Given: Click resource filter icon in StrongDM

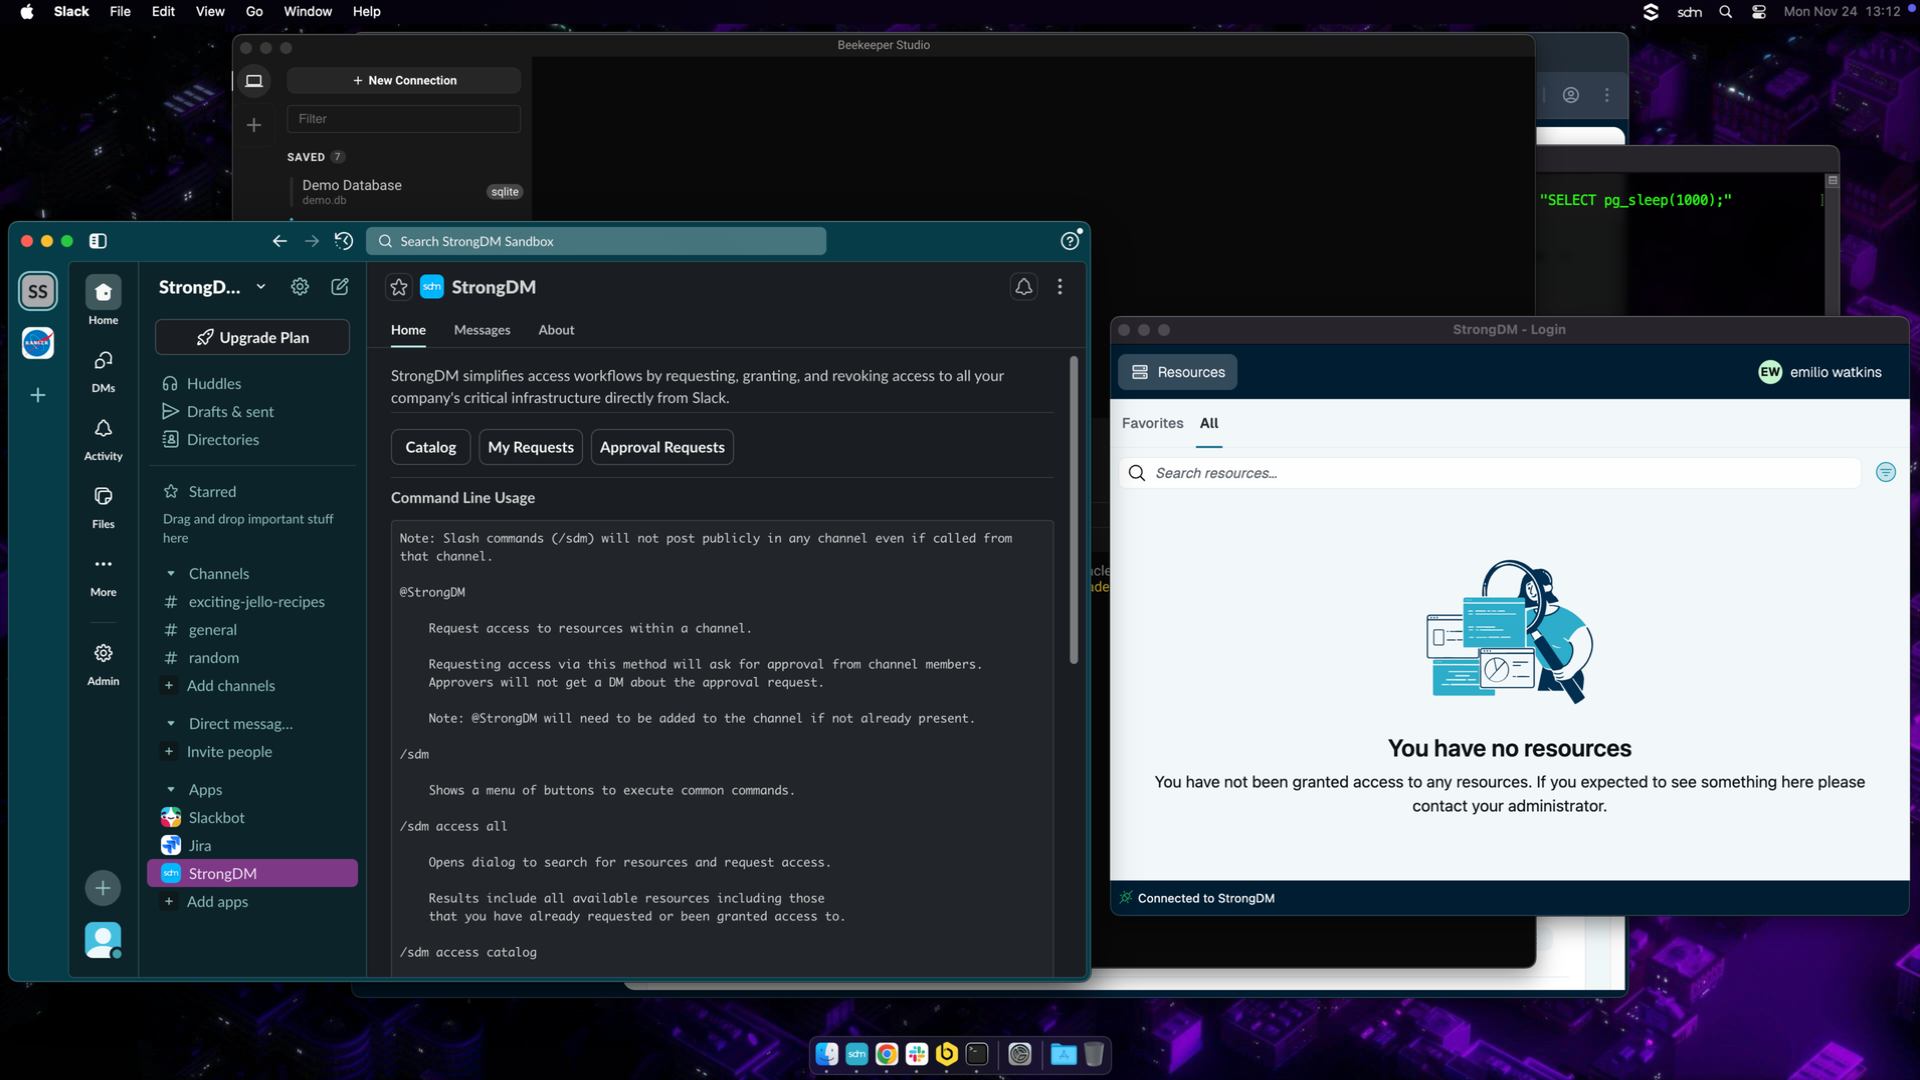Looking at the screenshot, I should (1885, 473).
